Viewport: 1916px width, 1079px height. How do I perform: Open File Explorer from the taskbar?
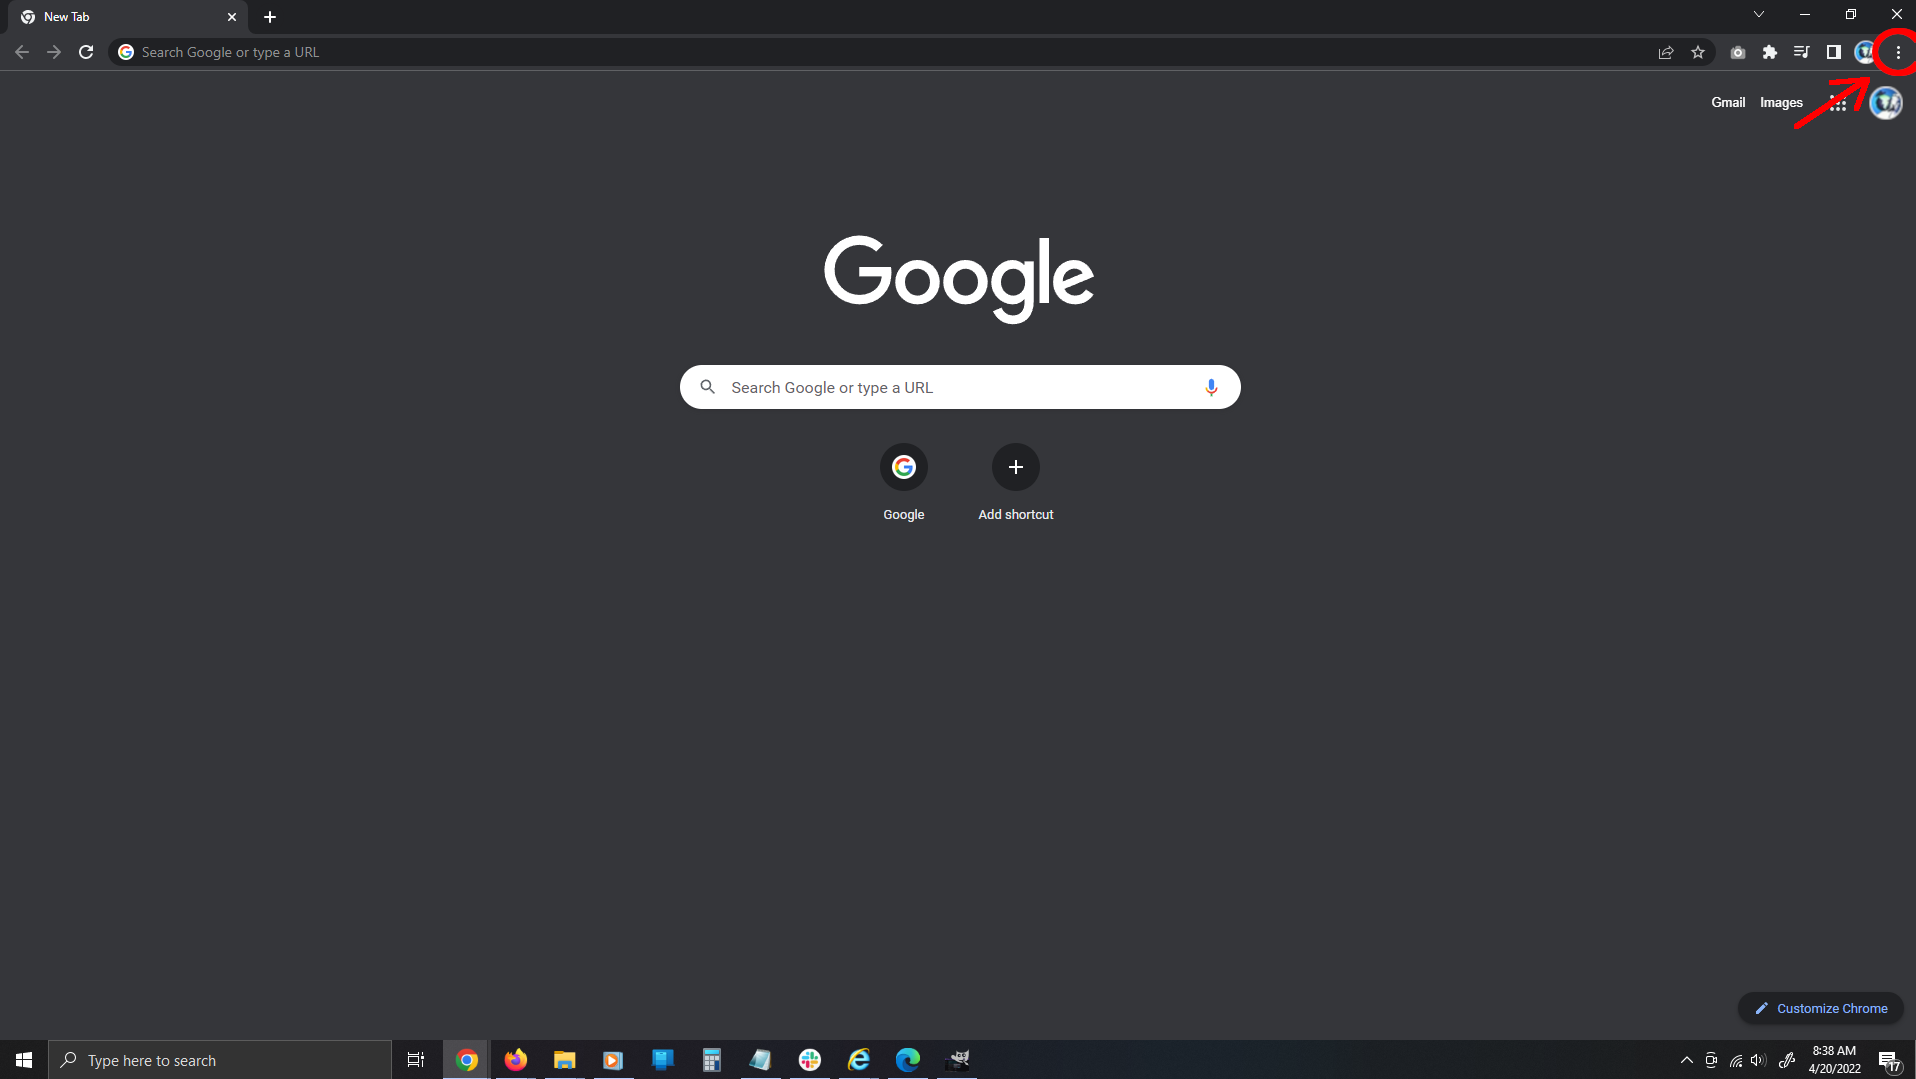tap(565, 1060)
